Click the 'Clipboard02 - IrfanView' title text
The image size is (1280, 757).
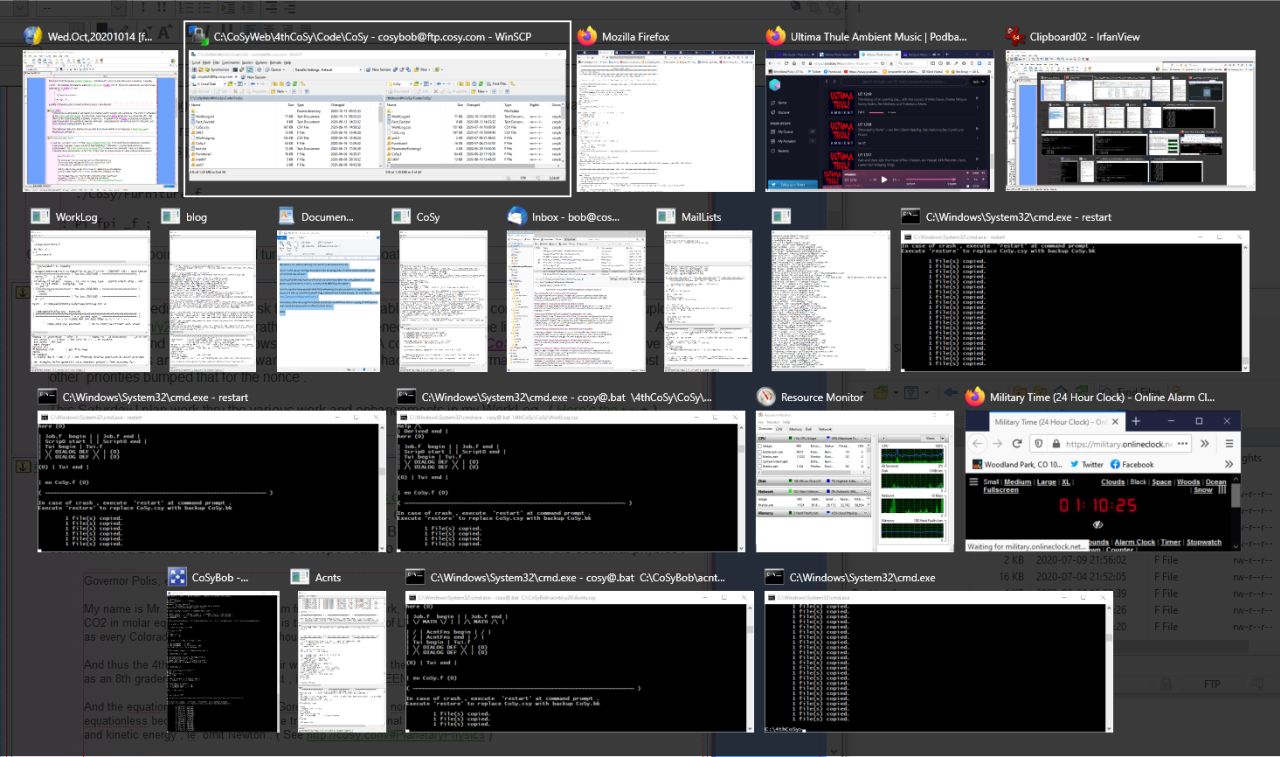1086,37
